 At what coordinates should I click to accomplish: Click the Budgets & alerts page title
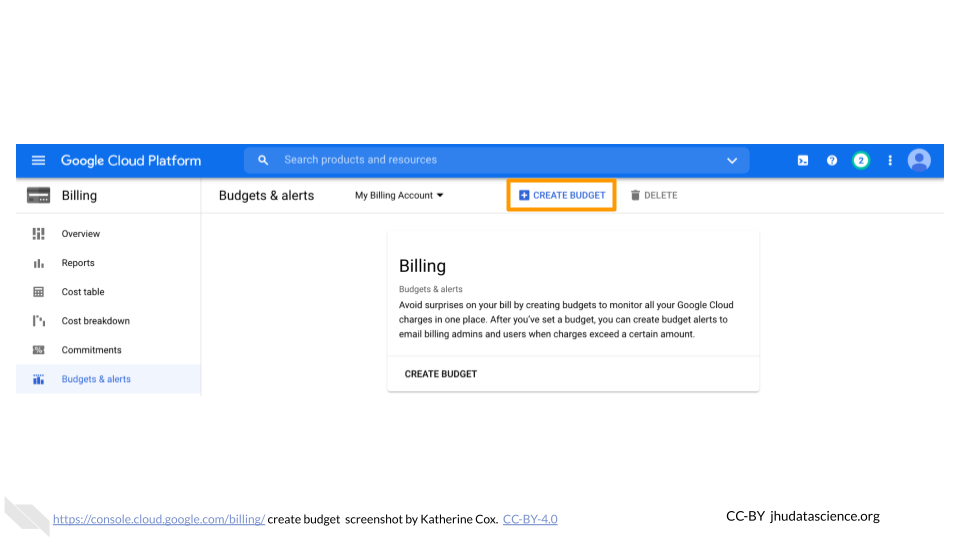click(266, 195)
